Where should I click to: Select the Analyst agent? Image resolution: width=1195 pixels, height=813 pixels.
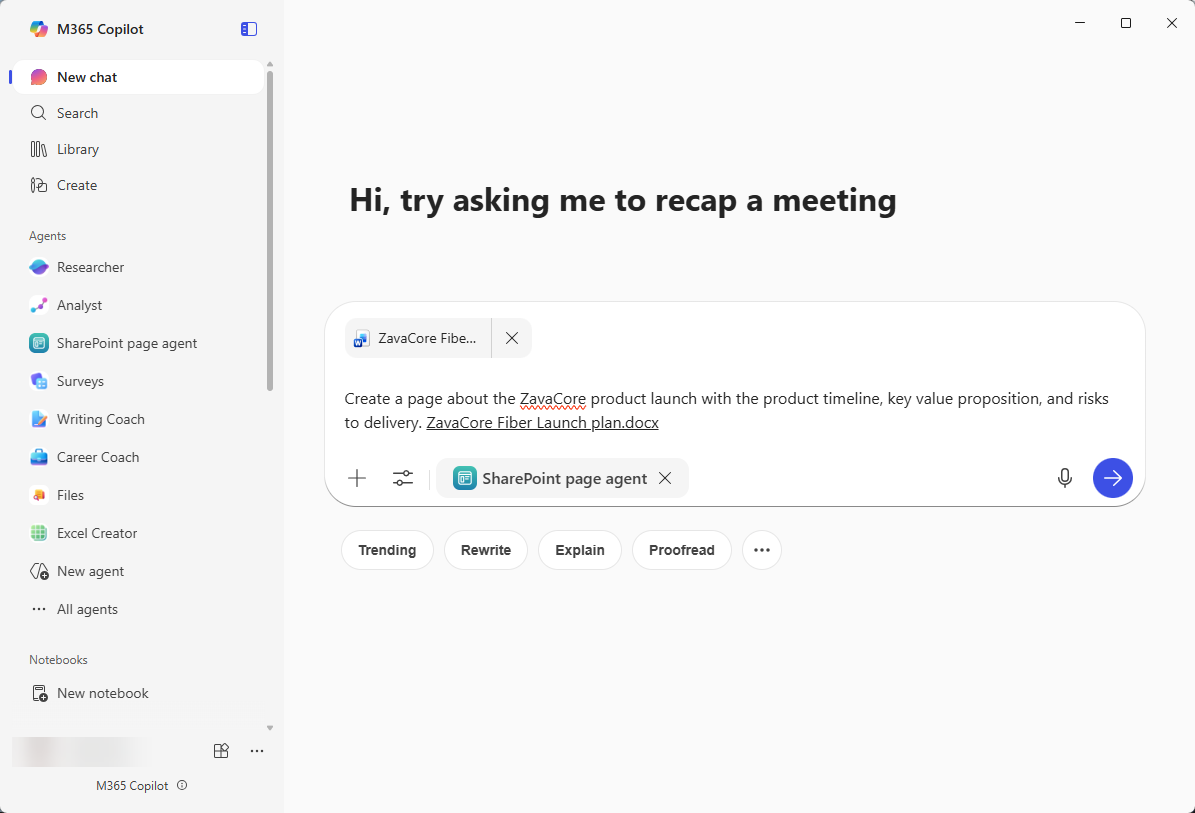point(81,305)
